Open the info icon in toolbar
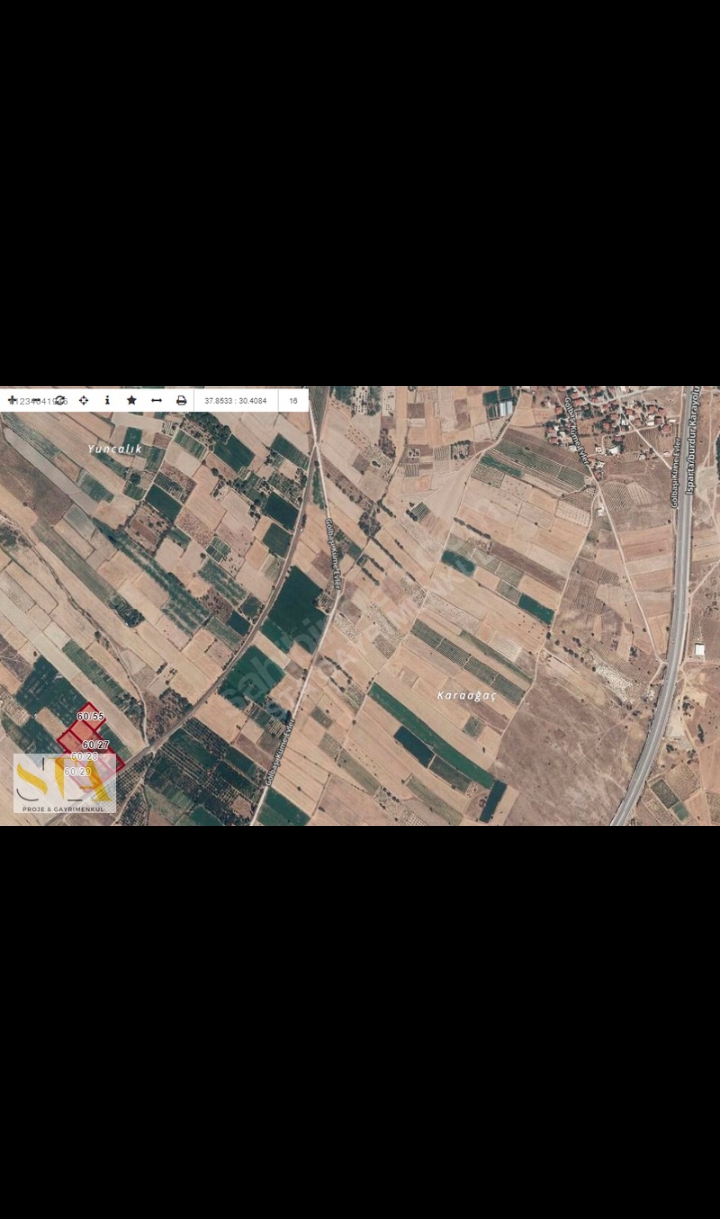 click(x=107, y=400)
